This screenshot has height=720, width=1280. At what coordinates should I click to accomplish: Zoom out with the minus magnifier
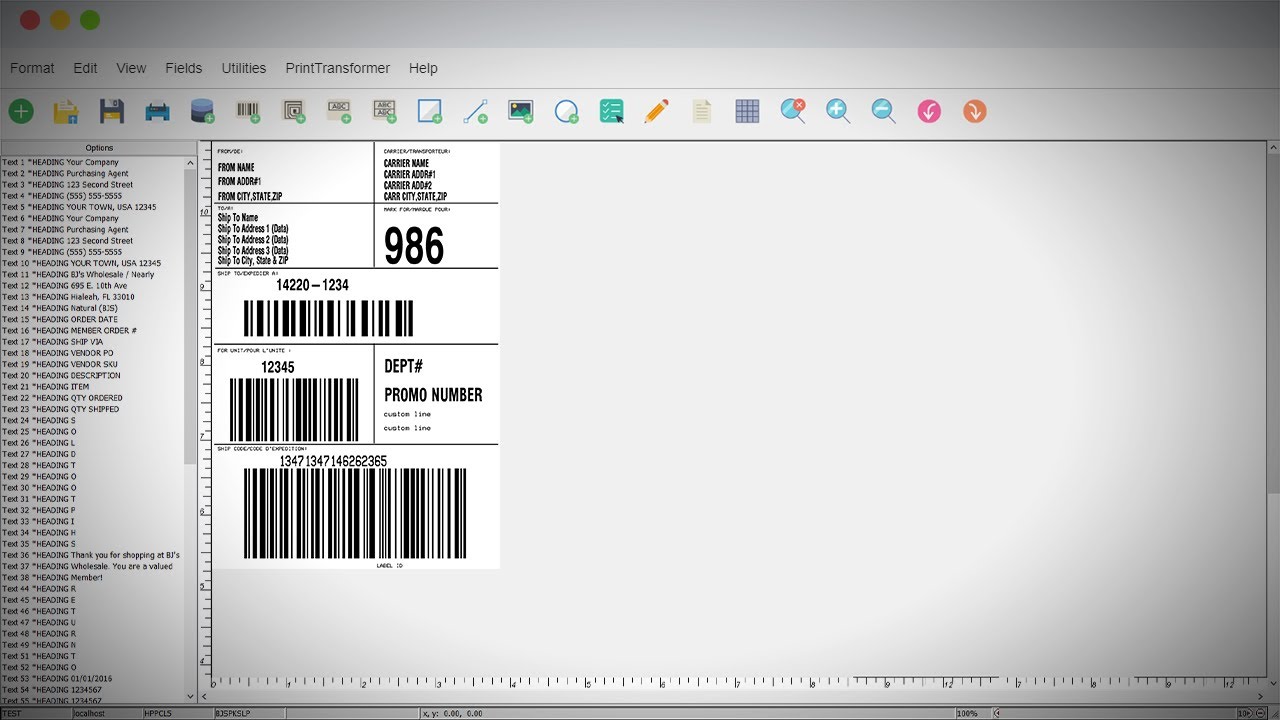883,111
